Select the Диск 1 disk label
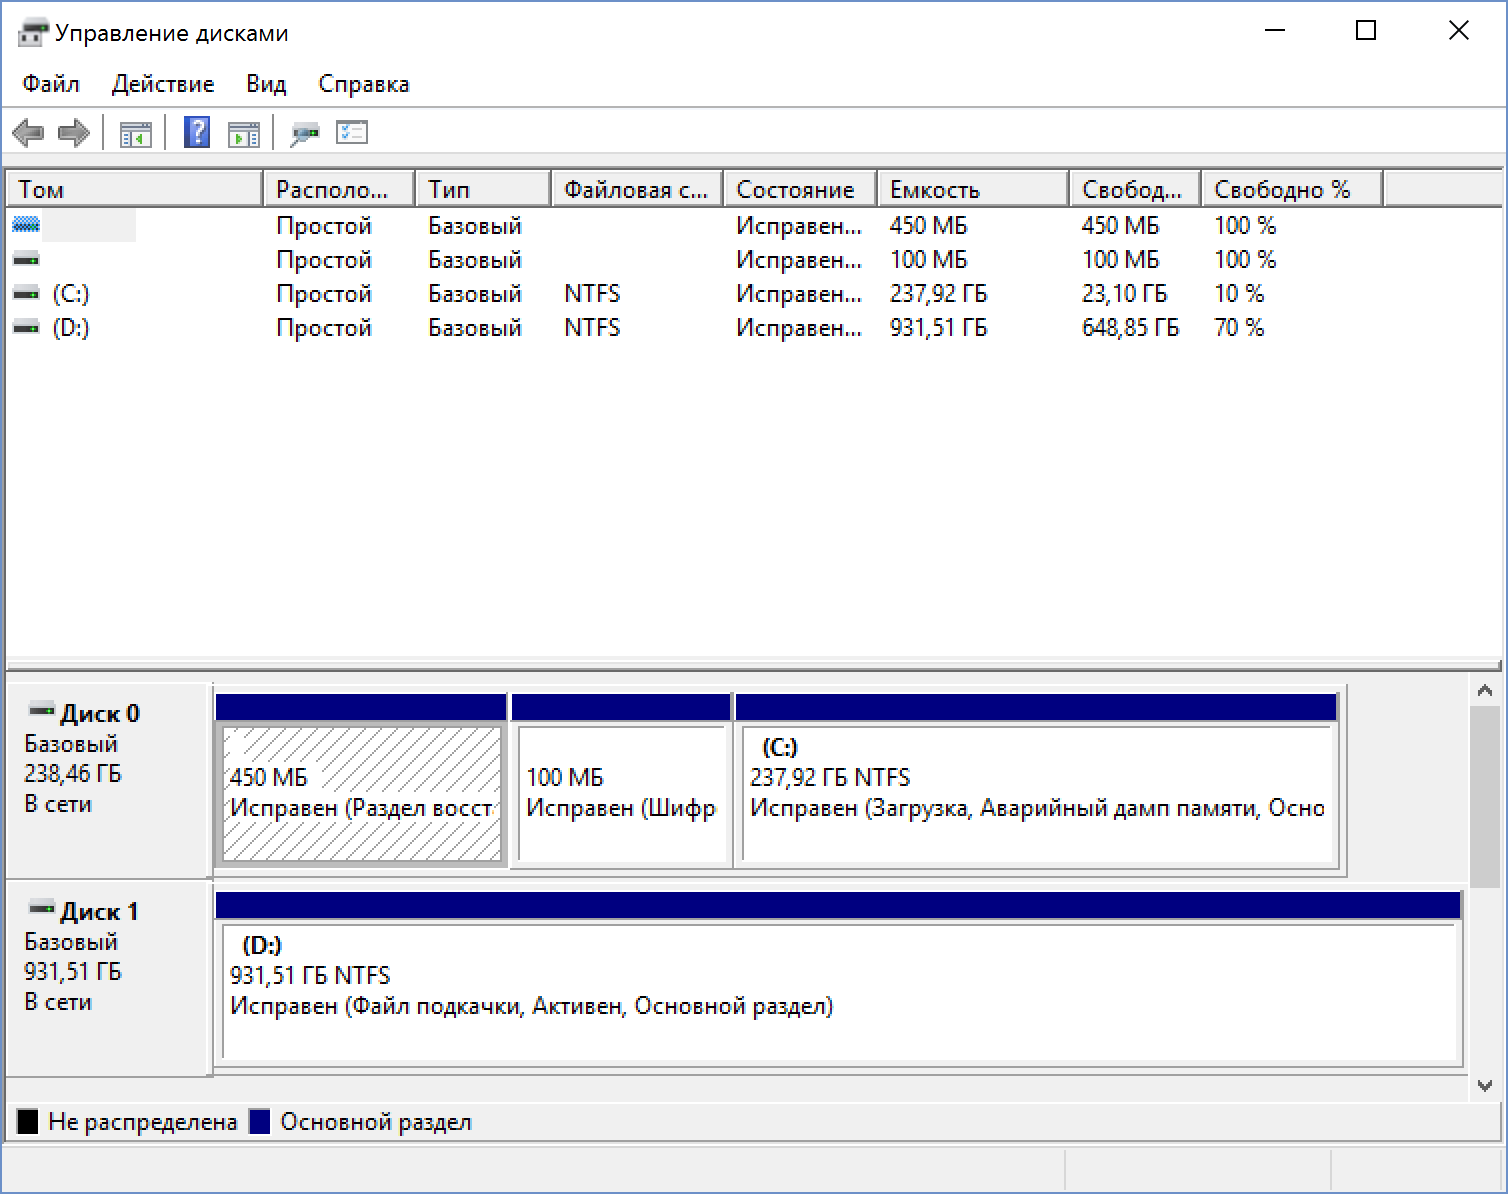The image size is (1508, 1194). coord(100,912)
